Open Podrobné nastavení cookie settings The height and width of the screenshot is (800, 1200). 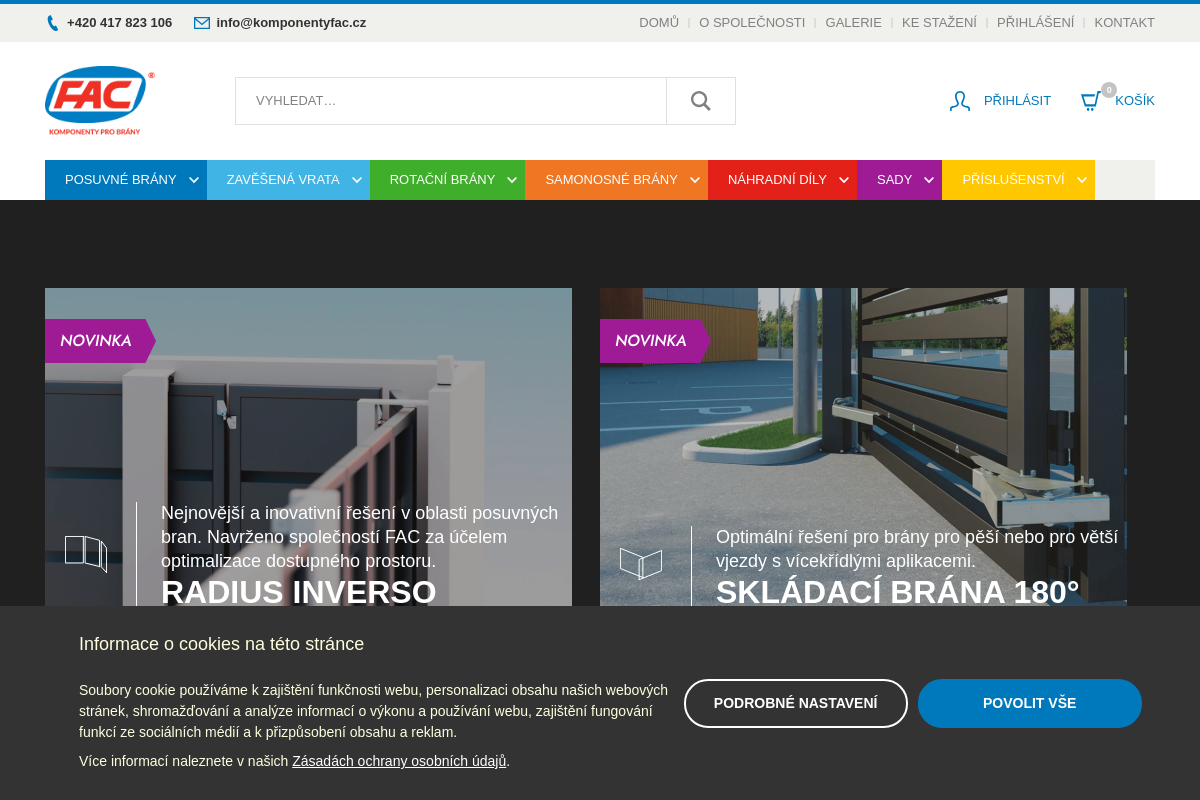(795, 703)
